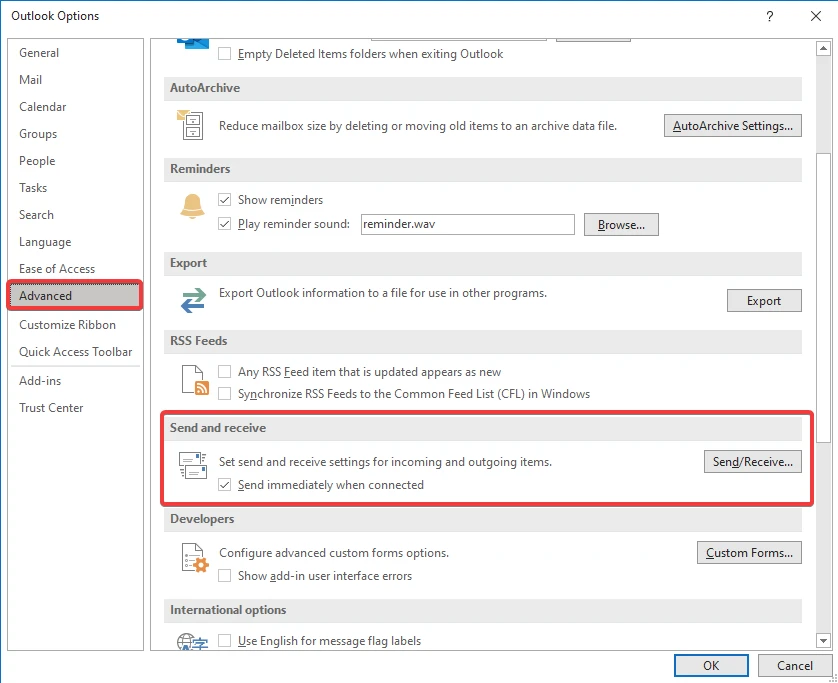This screenshot has width=838, height=683.
Task: Switch to the Mail category
Action: (x=75, y=80)
